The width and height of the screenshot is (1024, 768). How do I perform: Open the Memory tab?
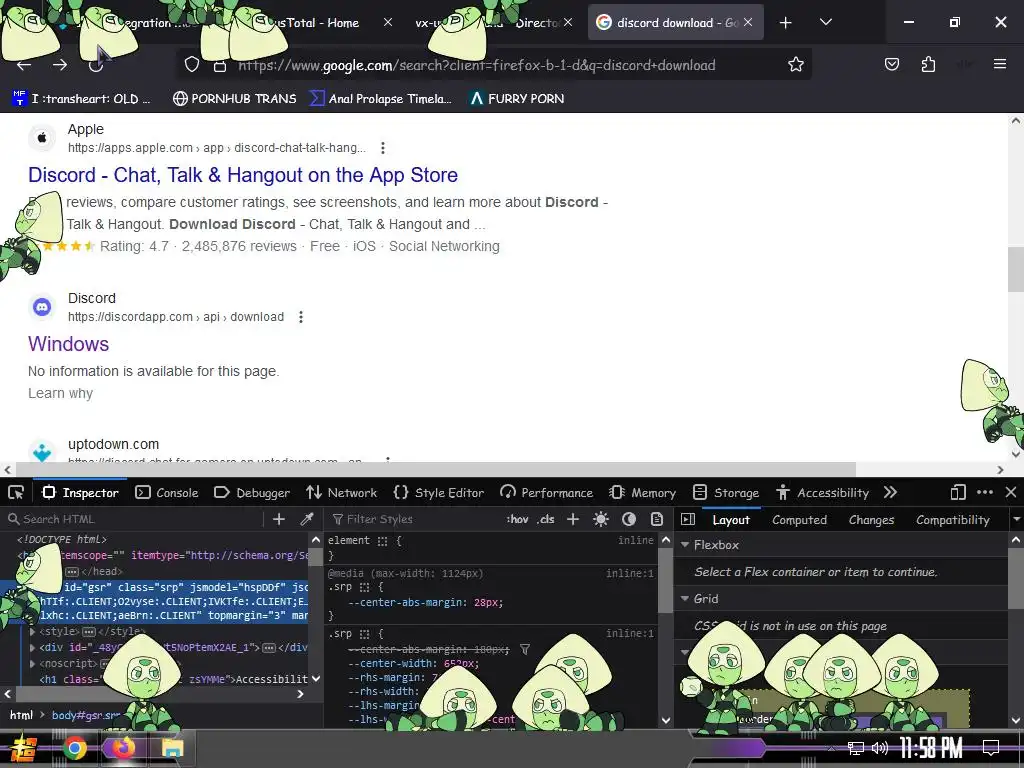point(643,492)
